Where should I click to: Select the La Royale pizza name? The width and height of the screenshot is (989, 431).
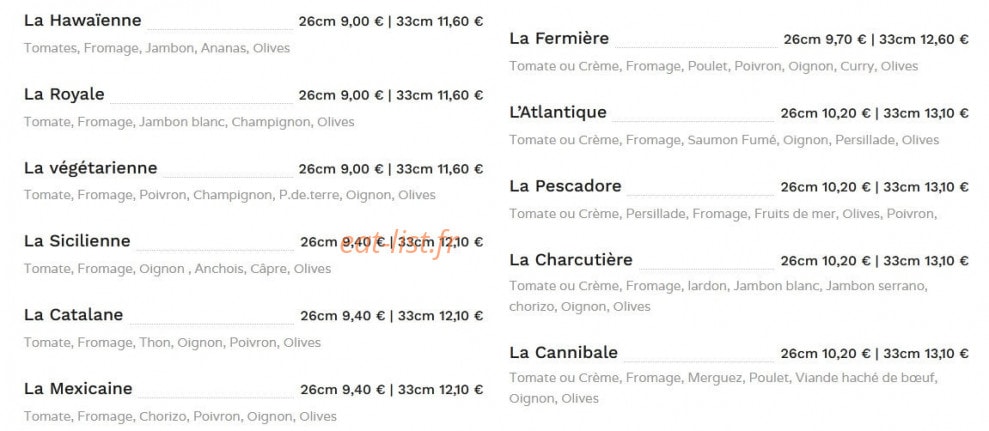[x=64, y=94]
